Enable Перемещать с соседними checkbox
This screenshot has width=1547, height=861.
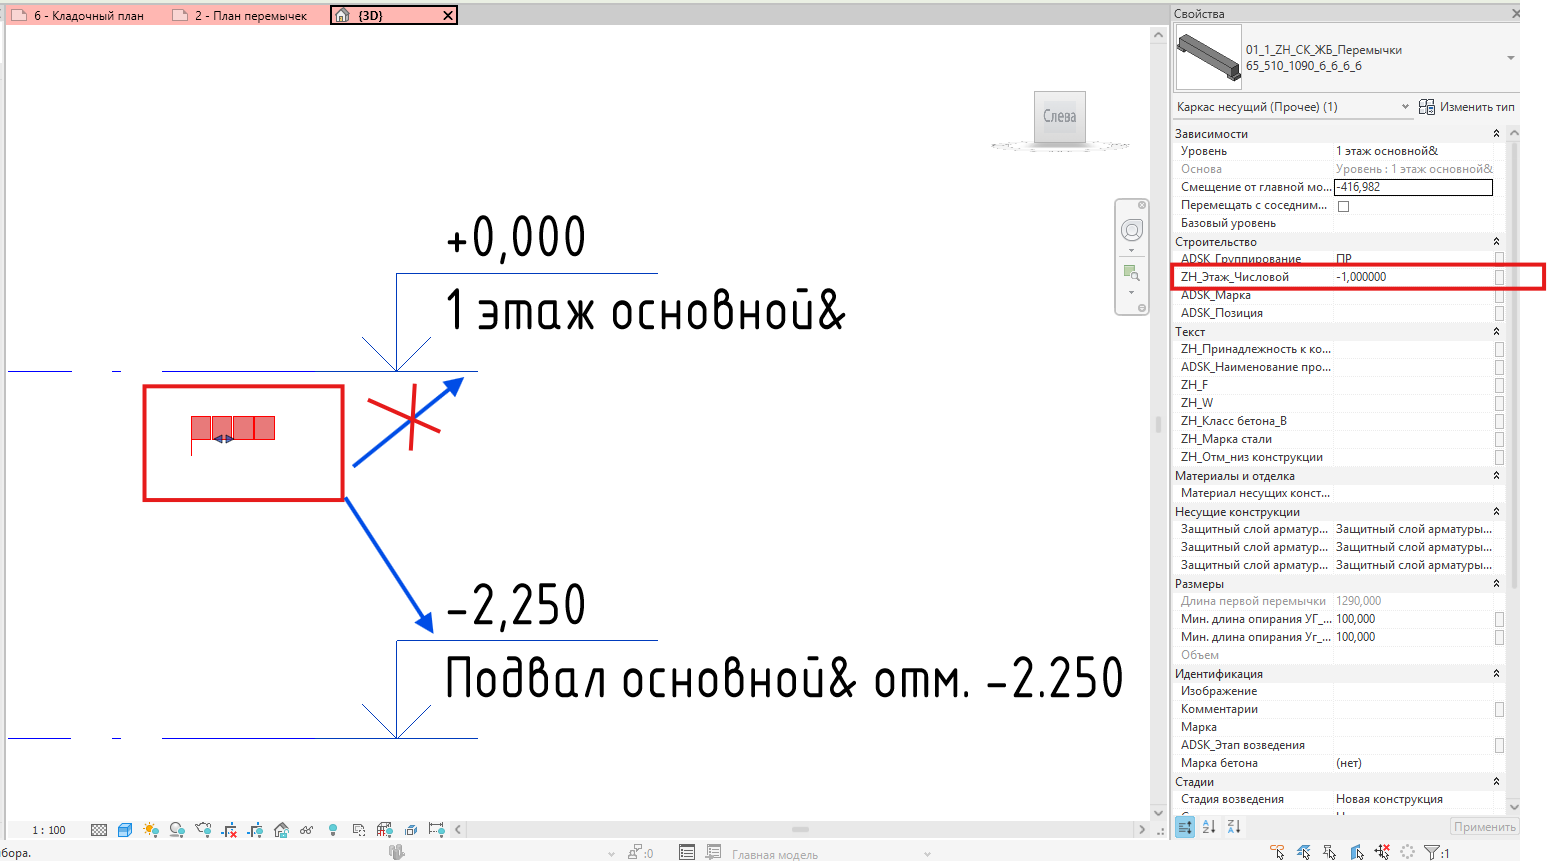click(1344, 206)
